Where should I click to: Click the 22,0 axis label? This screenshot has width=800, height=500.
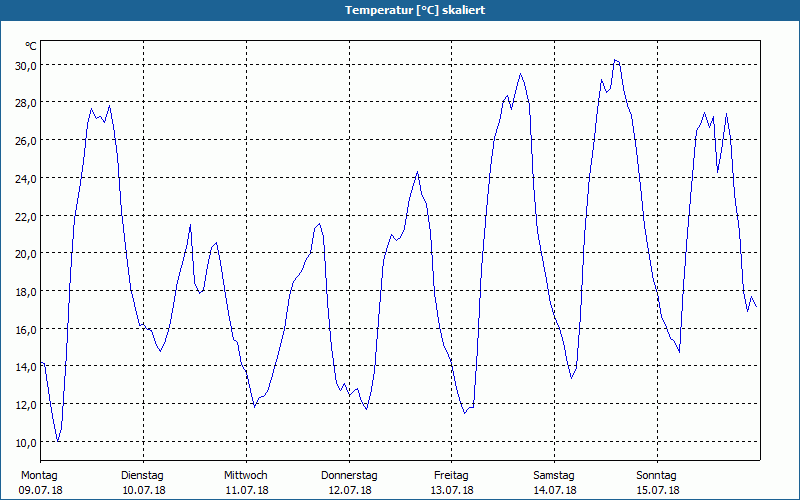click(x=26, y=216)
